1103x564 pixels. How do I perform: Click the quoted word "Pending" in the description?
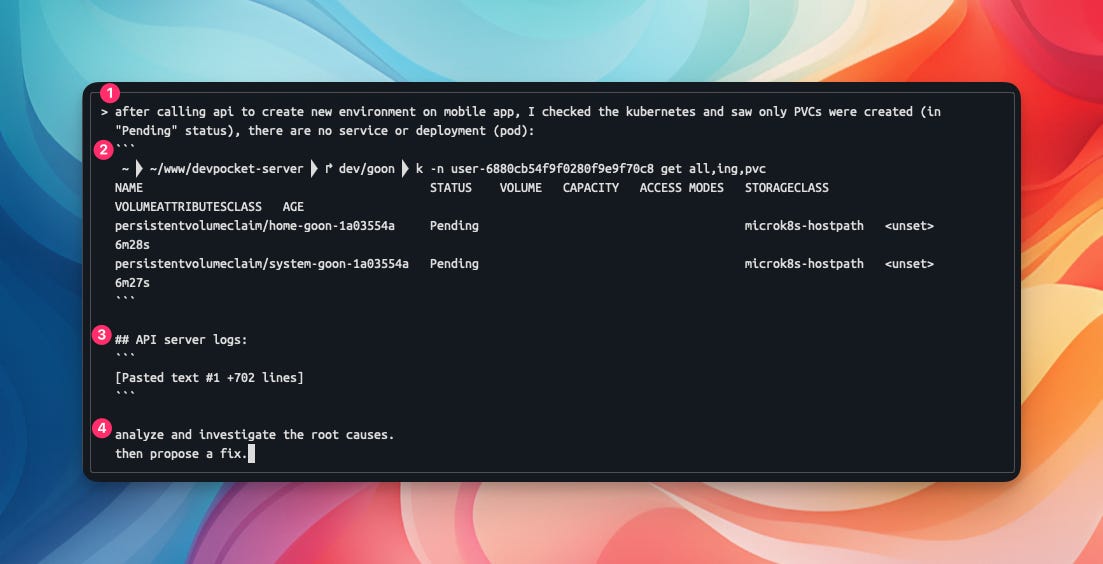pos(146,131)
